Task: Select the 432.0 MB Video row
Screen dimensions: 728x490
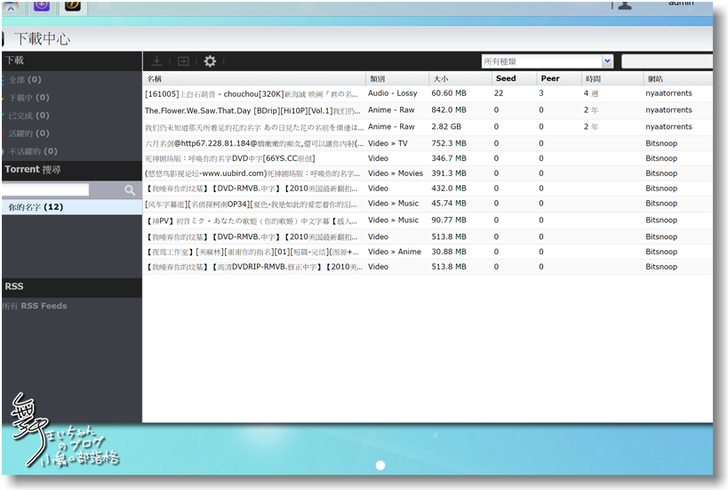Action: [428, 188]
